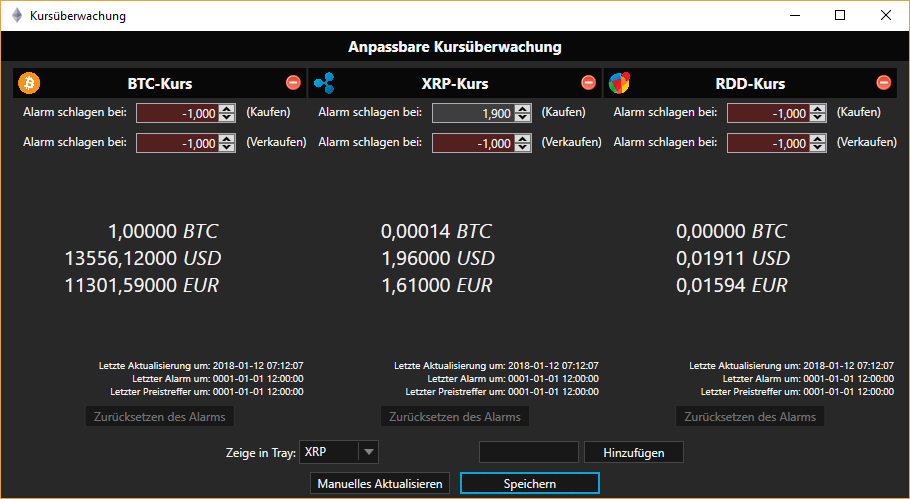Viewport: 910px width, 499px height.
Task: Focus the XRP Verkaufen alarm value field
Action: click(473, 143)
